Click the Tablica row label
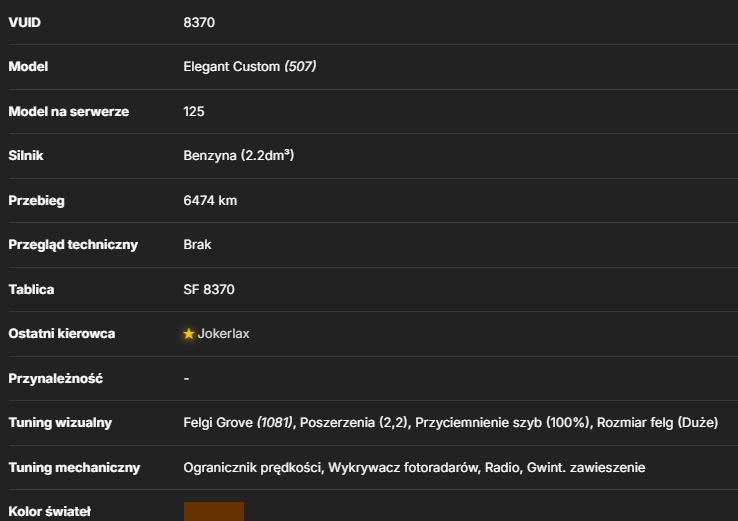Image resolution: width=738 pixels, height=521 pixels. [31, 289]
